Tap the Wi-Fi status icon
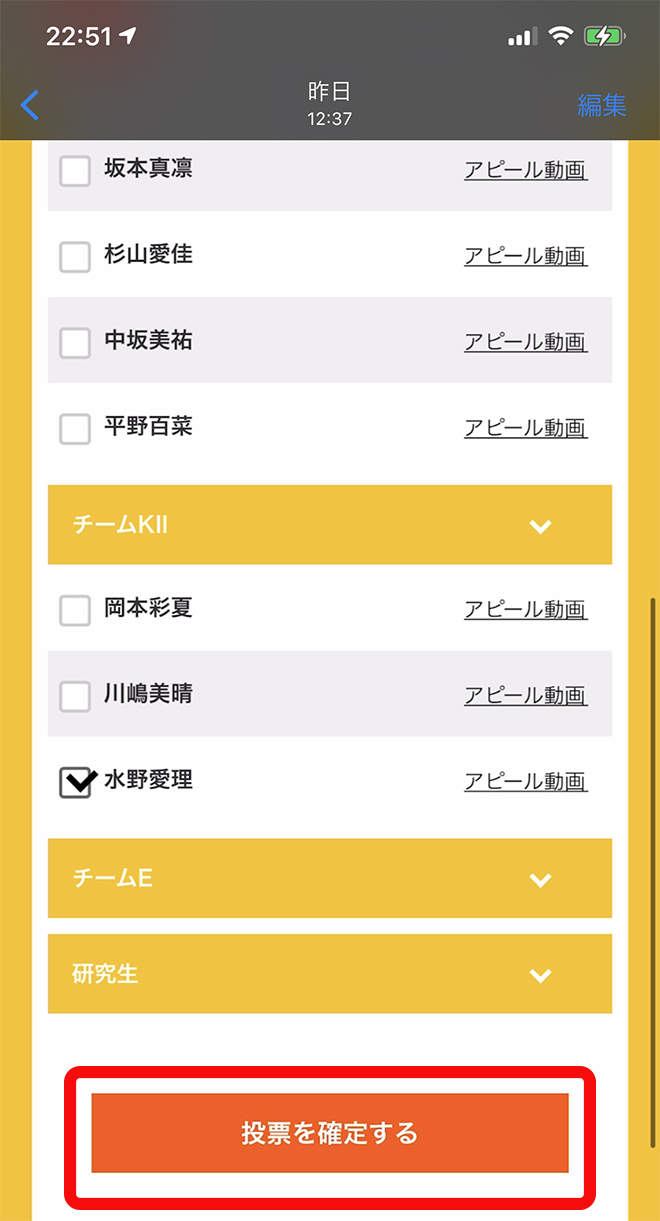The width and height of the screenshot is (660, 1221). point(561,37)
